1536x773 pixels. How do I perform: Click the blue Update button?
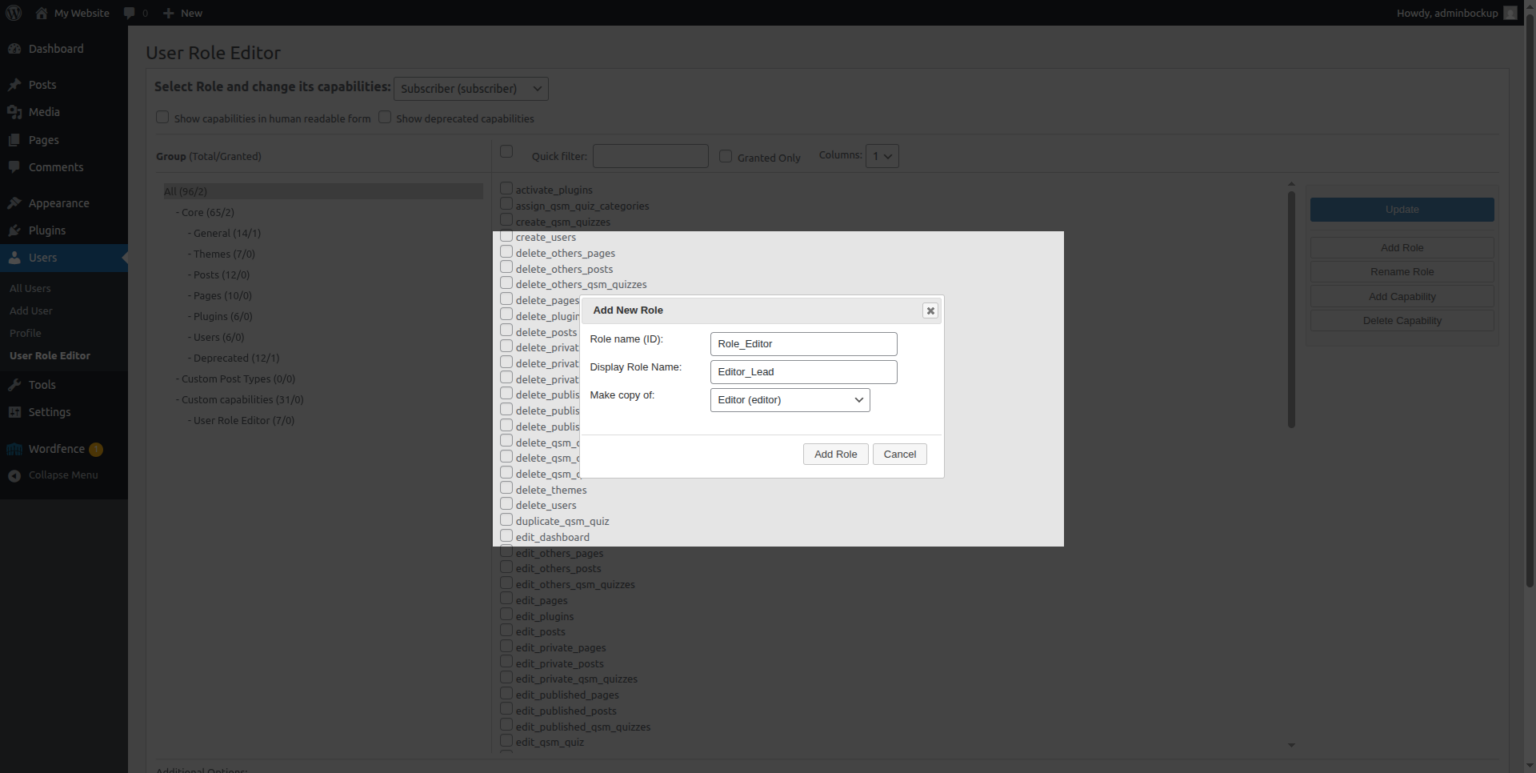[1402, 209]
